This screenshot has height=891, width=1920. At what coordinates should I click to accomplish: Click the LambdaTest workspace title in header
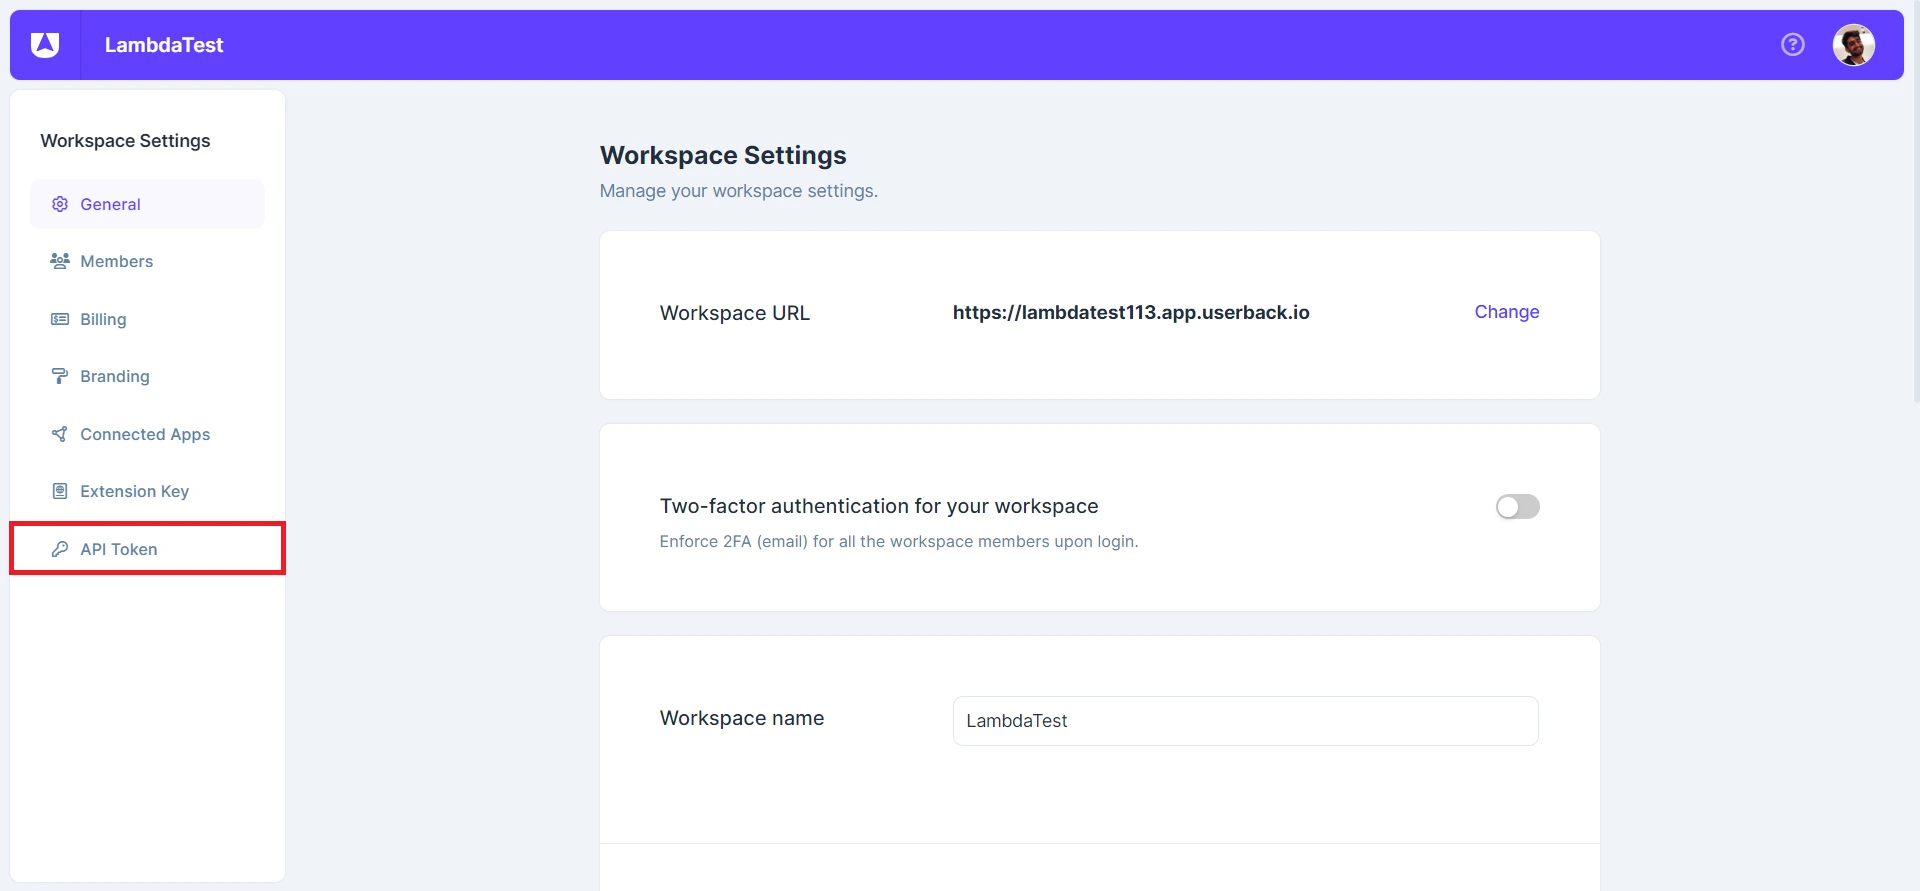click(x=164, y=45)
